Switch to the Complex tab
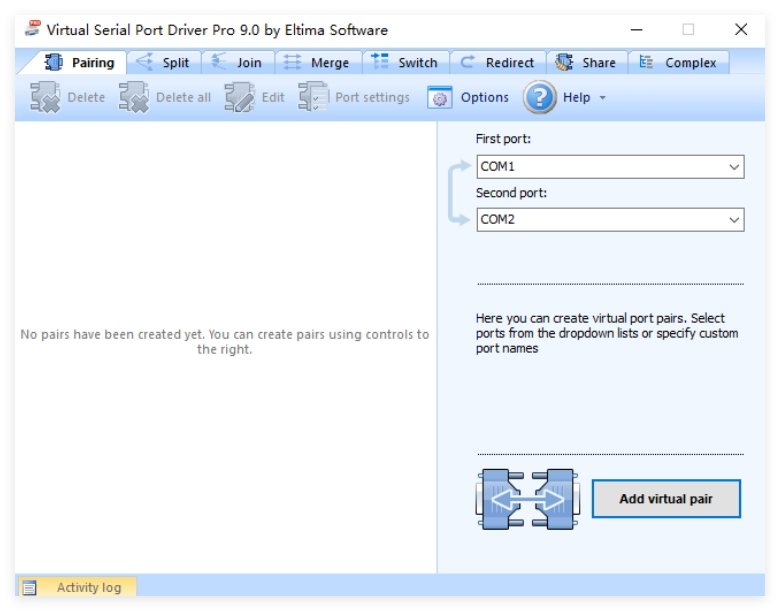This screenshot has width=780, height=611. click(679, 63)
